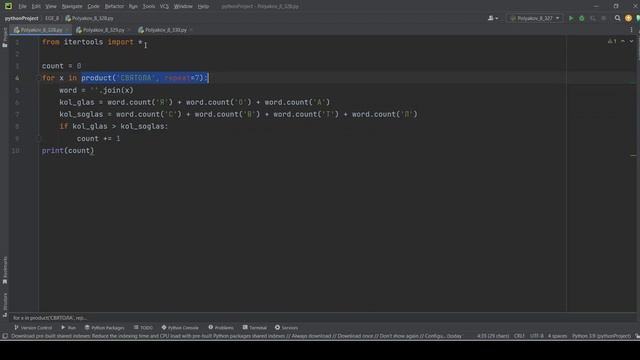Open the Code menu
Screen dimensions: 640x360
[x=93, y=6]
